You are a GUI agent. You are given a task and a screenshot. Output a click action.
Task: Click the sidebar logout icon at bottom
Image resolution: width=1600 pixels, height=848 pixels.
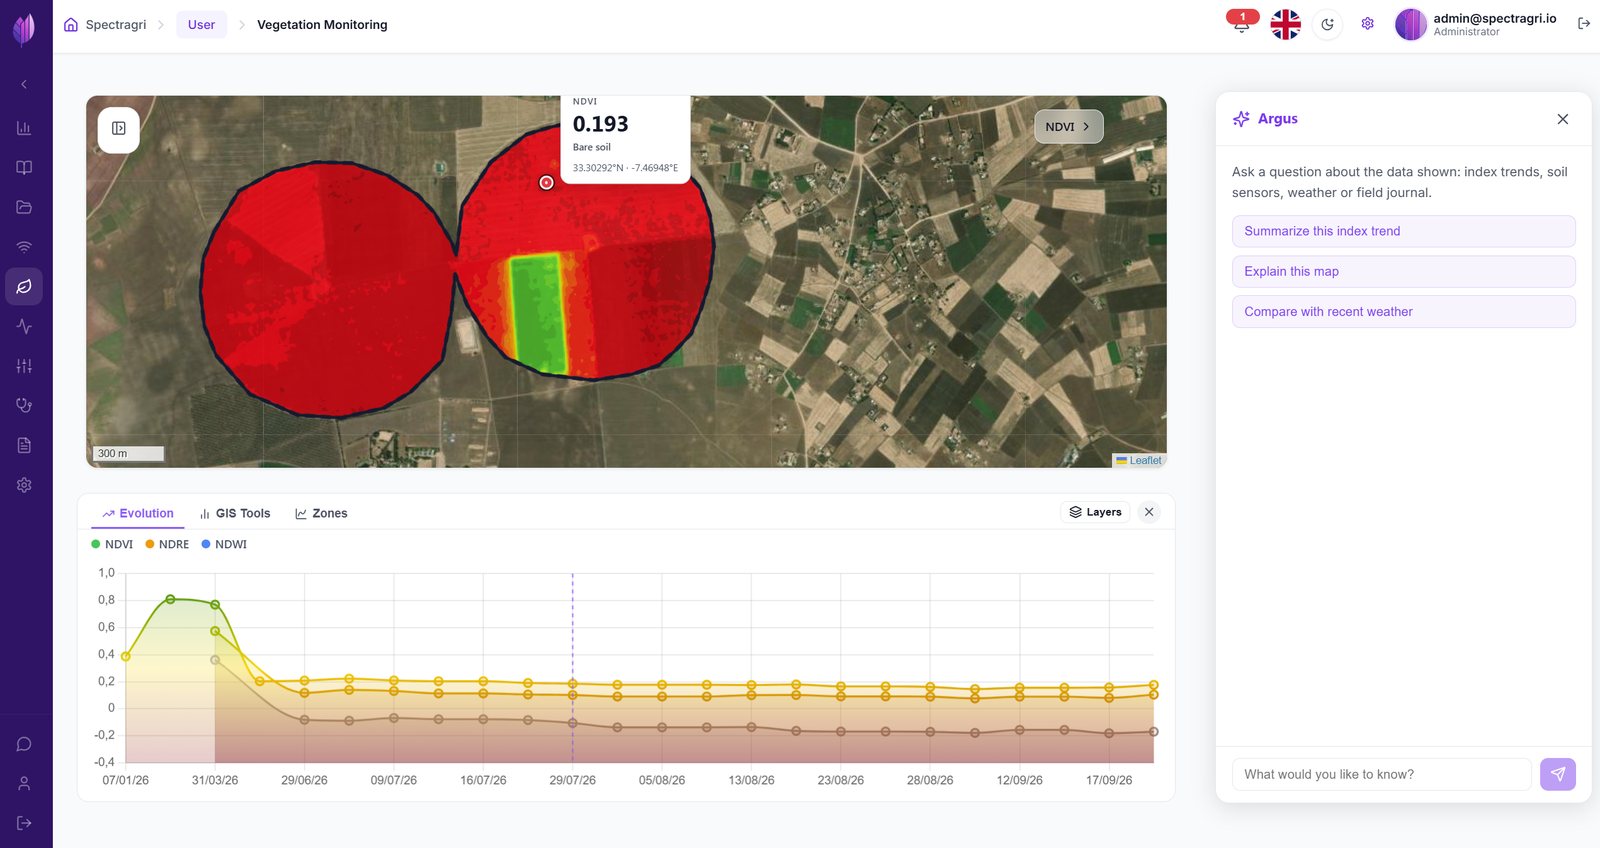pos(24,823)
